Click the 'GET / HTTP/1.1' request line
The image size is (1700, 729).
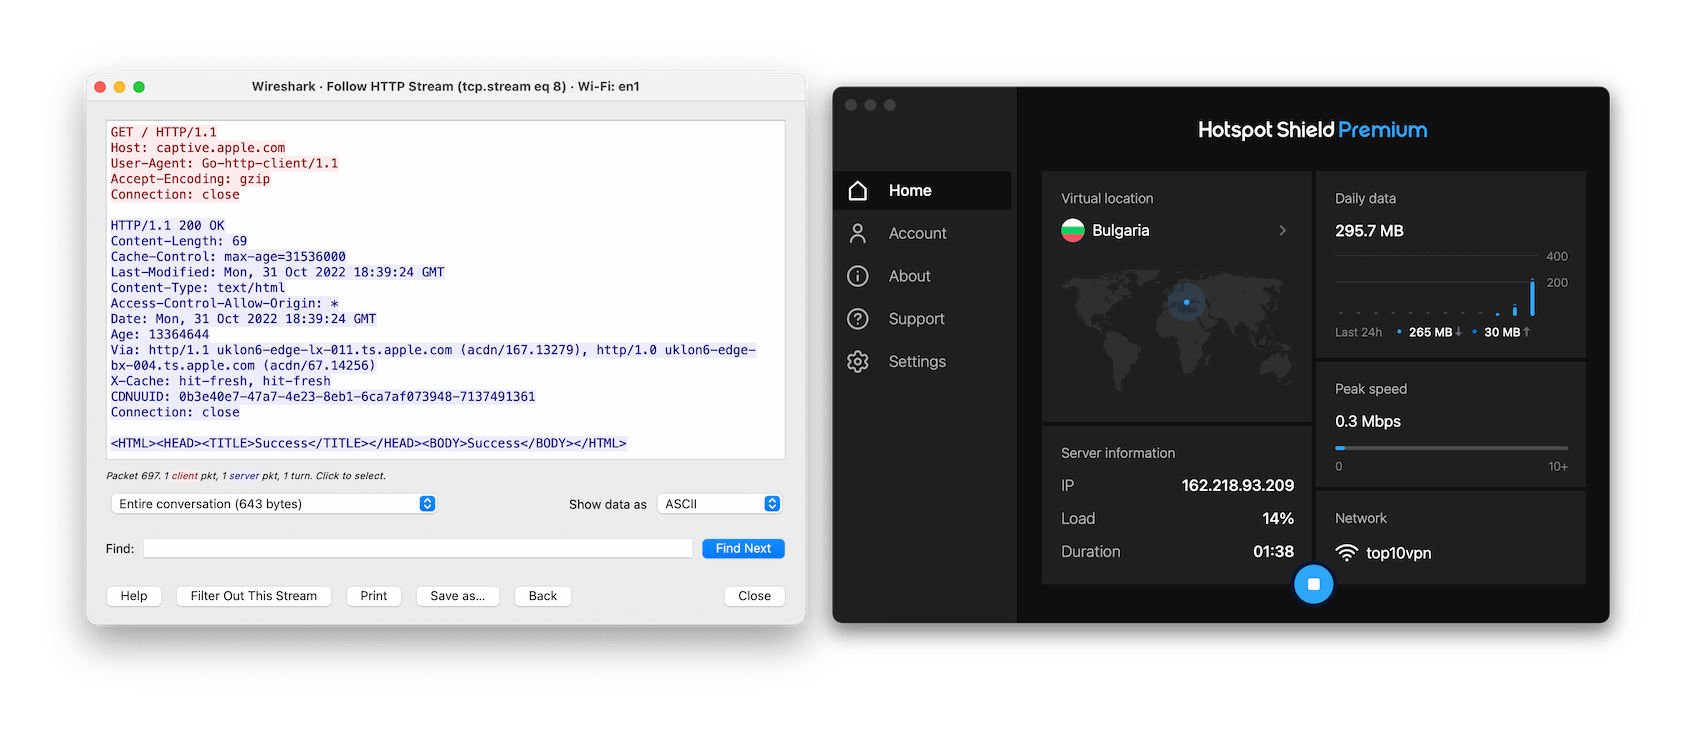(164, 132)
